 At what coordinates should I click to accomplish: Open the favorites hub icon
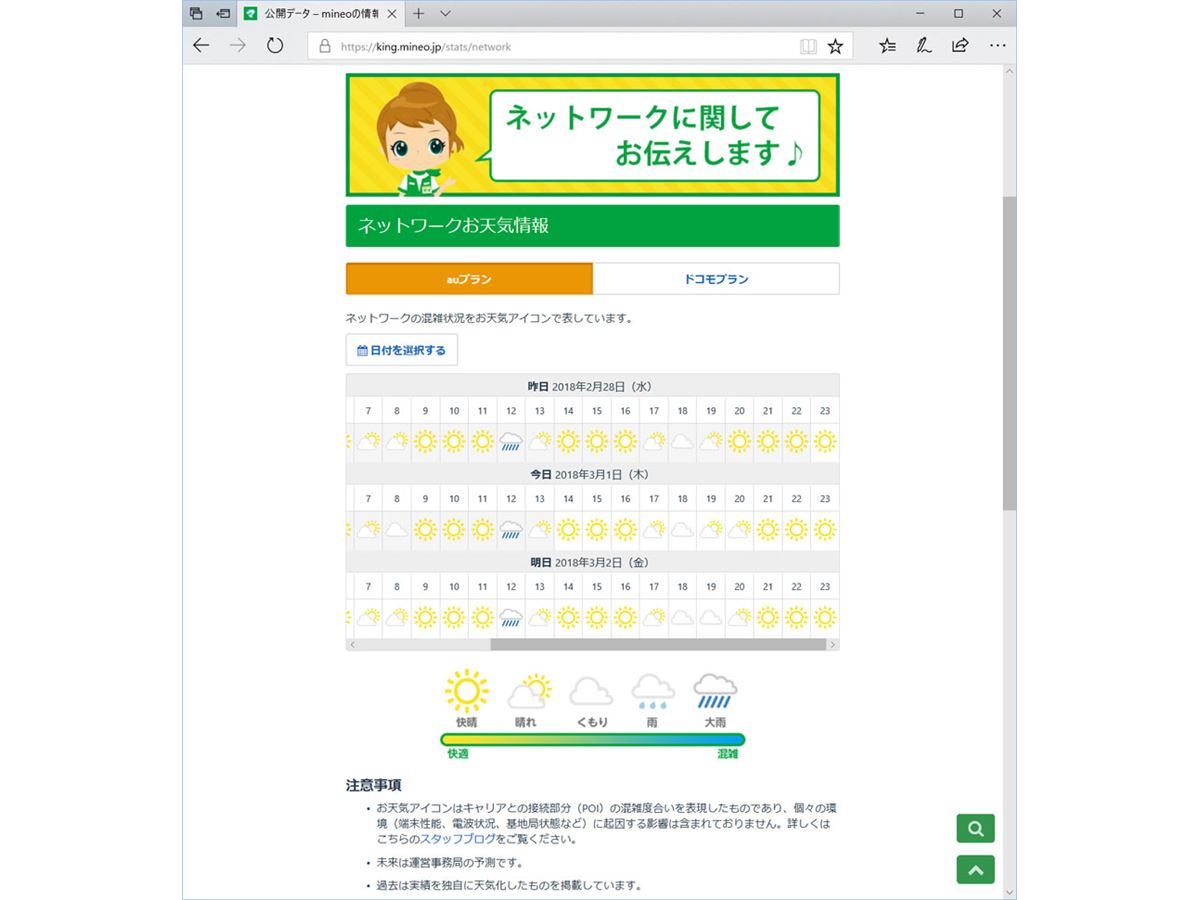click(887, 46)
